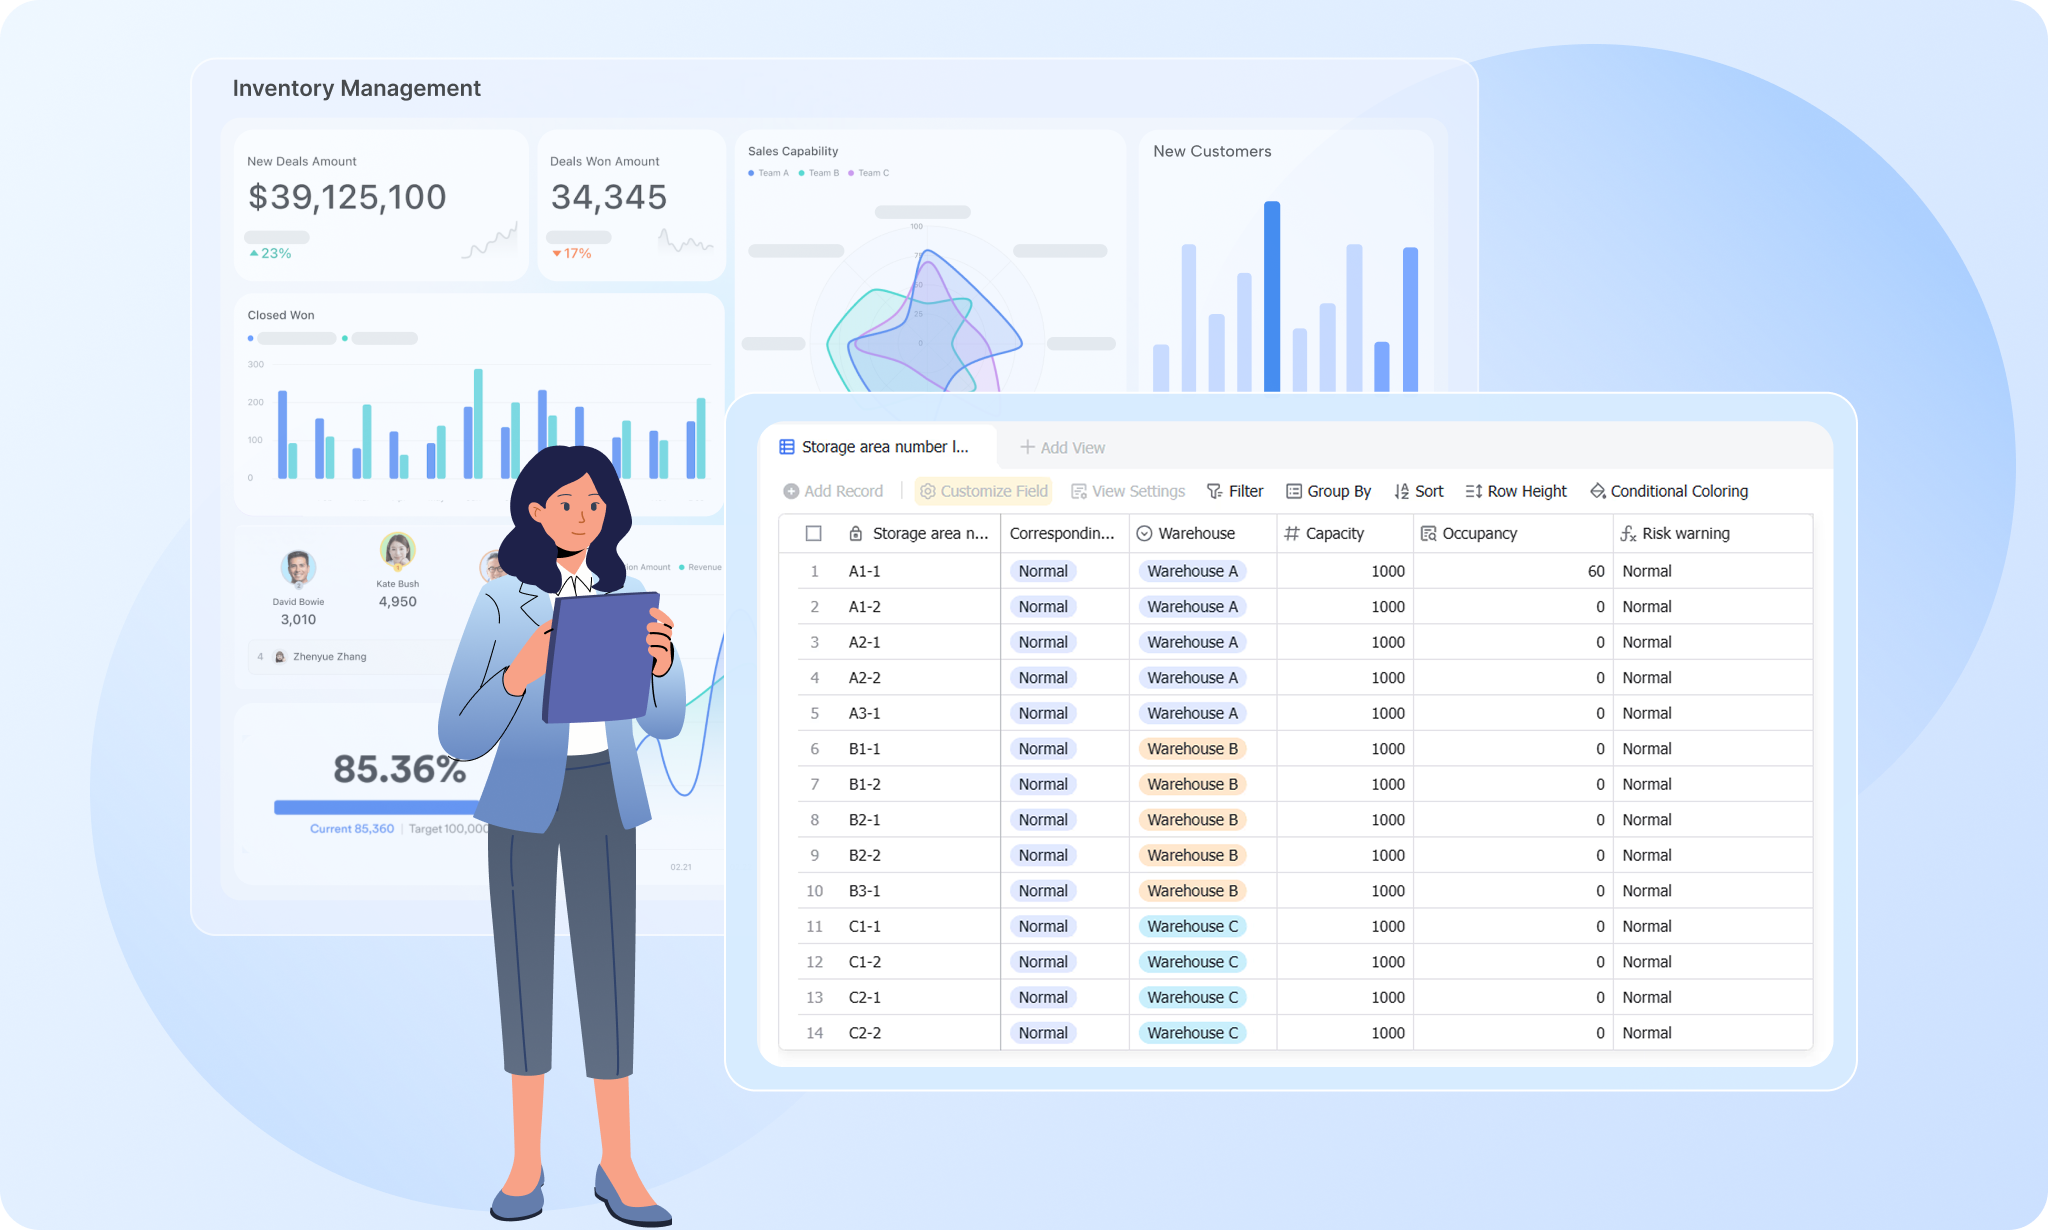Toggle the select-all checkbox in table header
The height and width of the screenshot is (1230, 2048).
814,534
